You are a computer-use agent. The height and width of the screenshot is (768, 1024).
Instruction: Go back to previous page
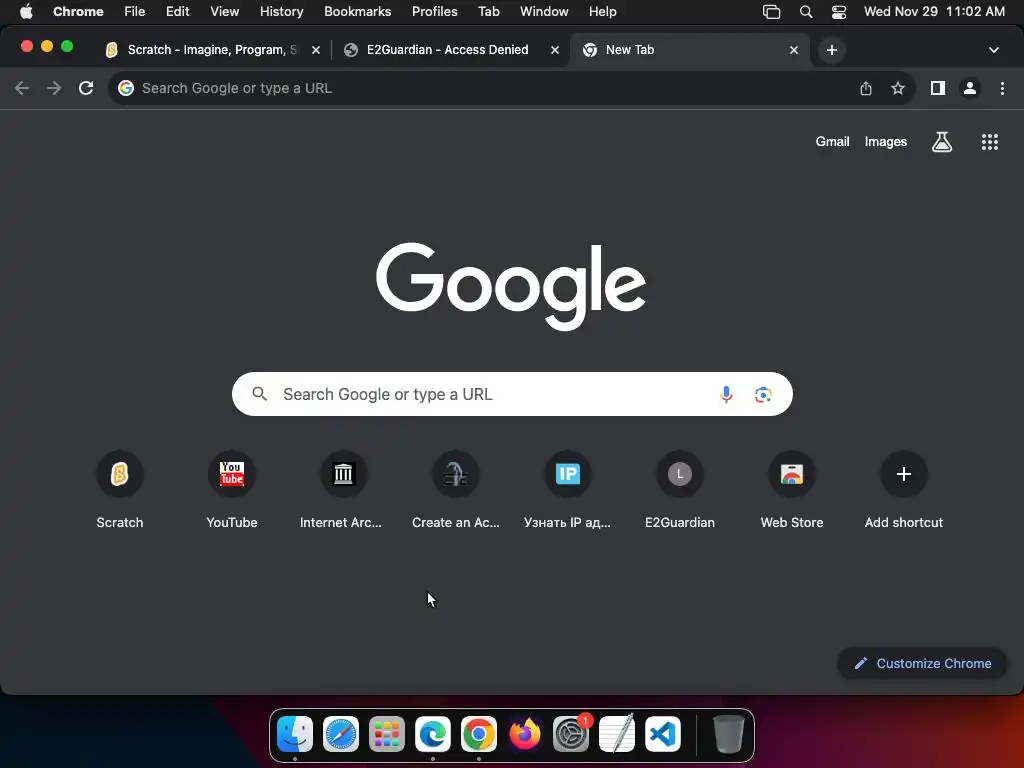[22, 88]
